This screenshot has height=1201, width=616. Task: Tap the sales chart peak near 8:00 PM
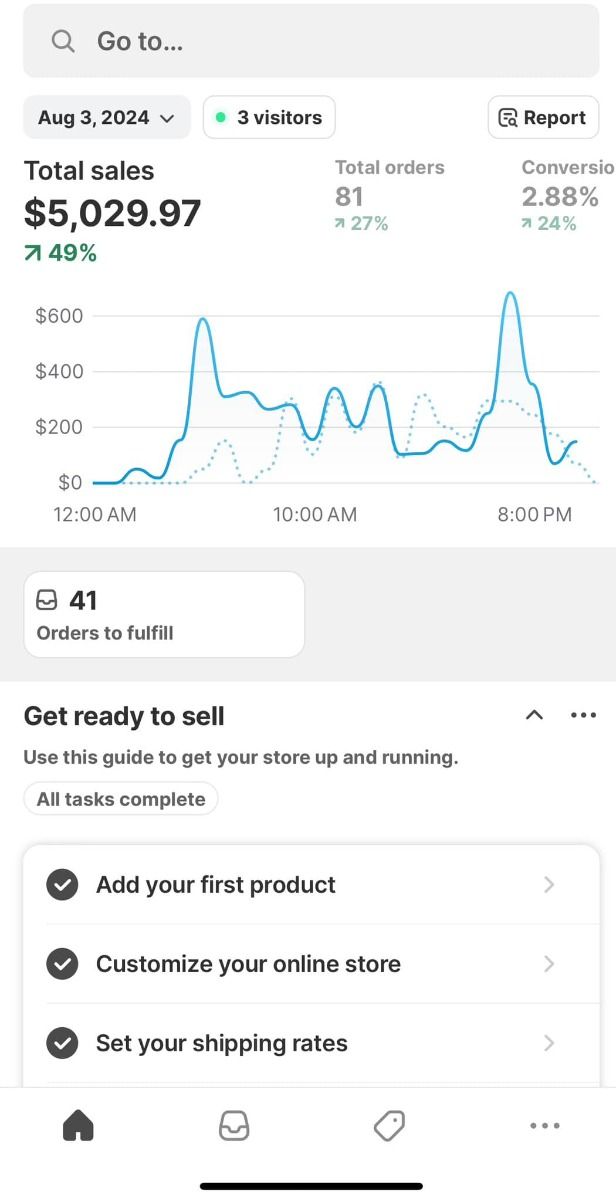click(510, 294)
